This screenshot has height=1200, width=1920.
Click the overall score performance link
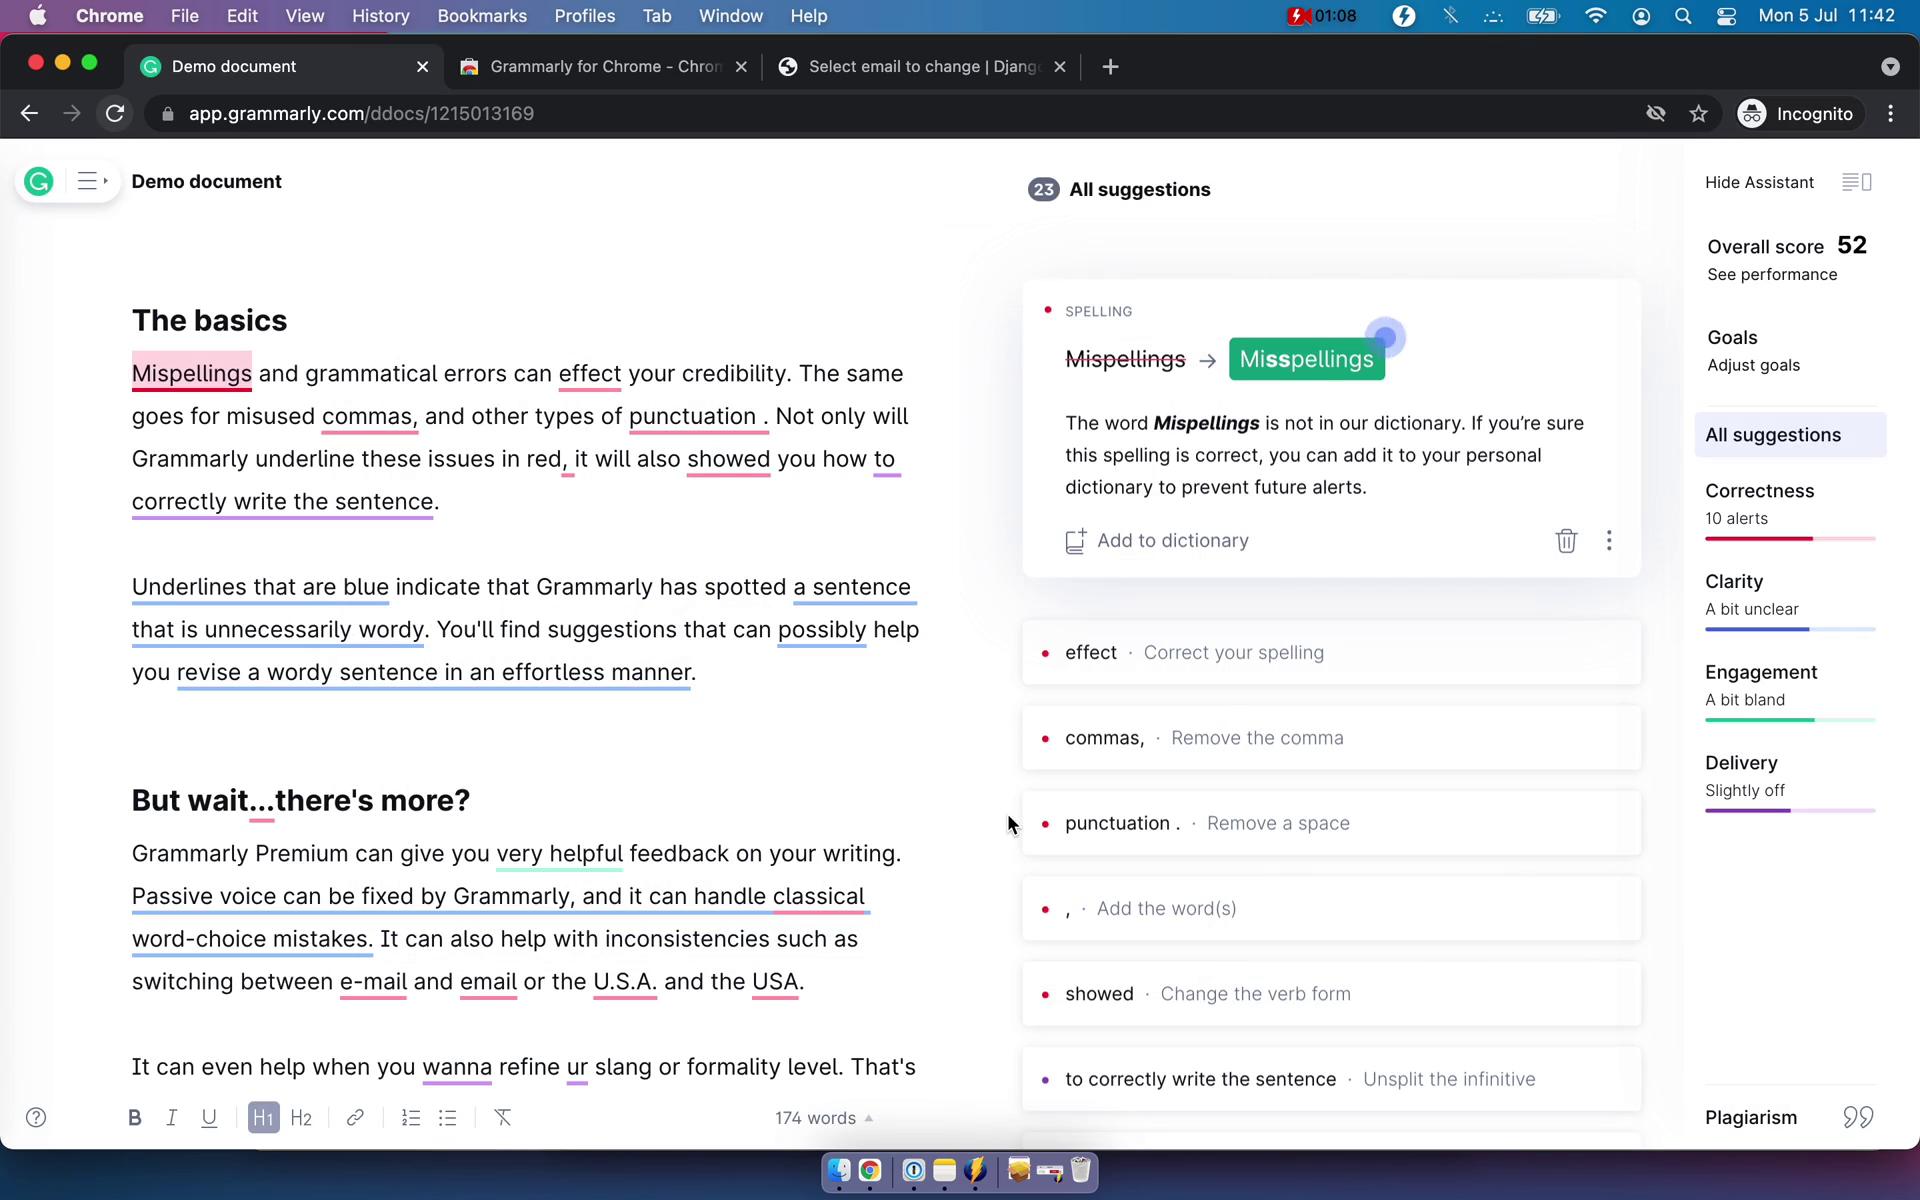tap(1771, 274)
